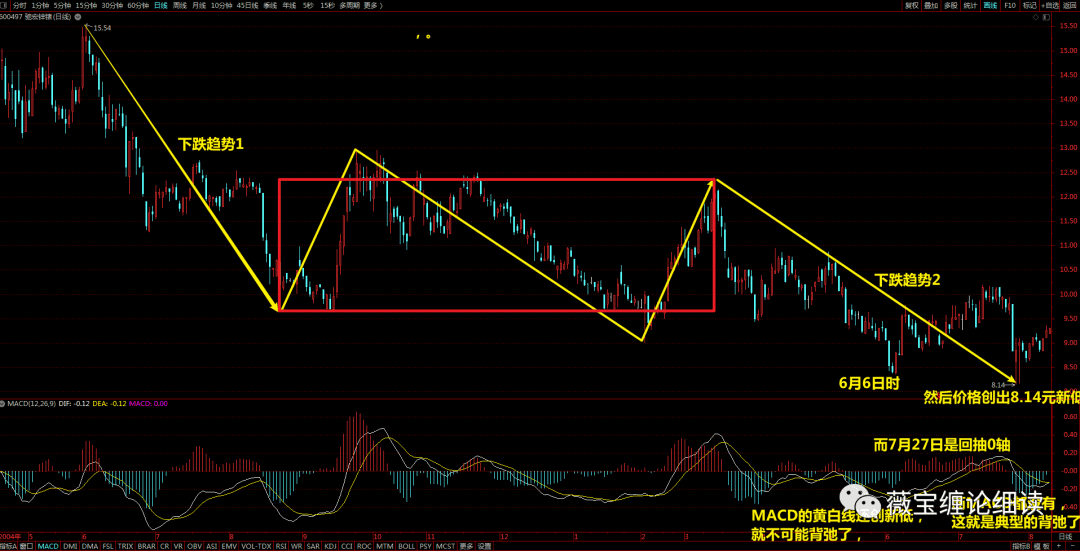Image resolution: width=1080 pixels, height=551 pixels.
Task: Select the MTM indicator tab
Action: (x=384, y=546)
